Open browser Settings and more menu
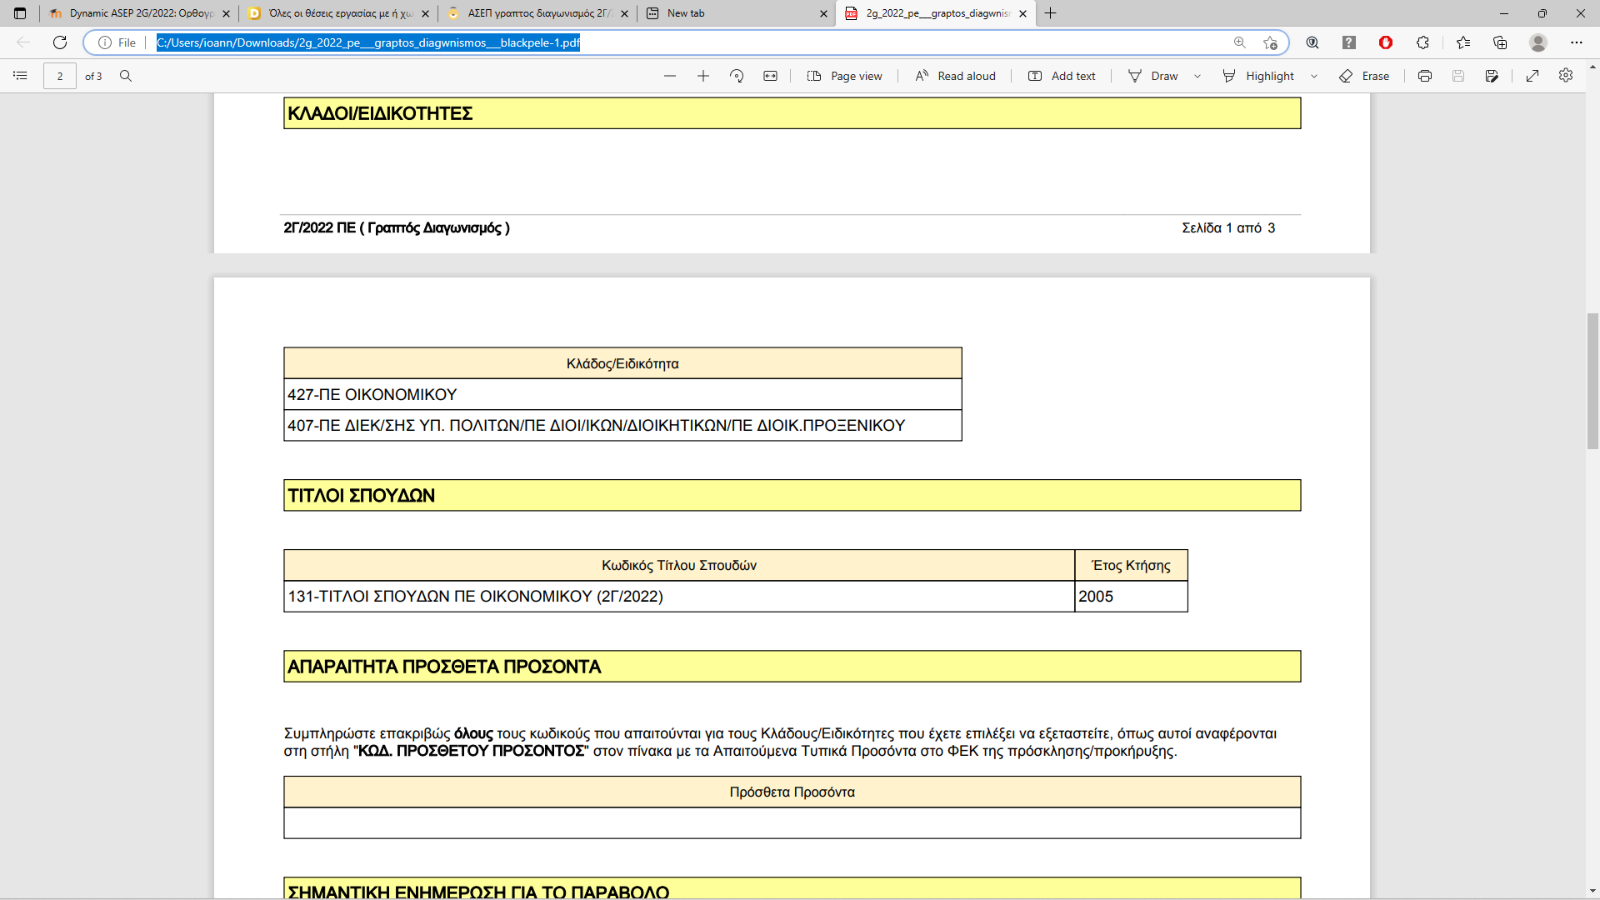 point(1576,42)
